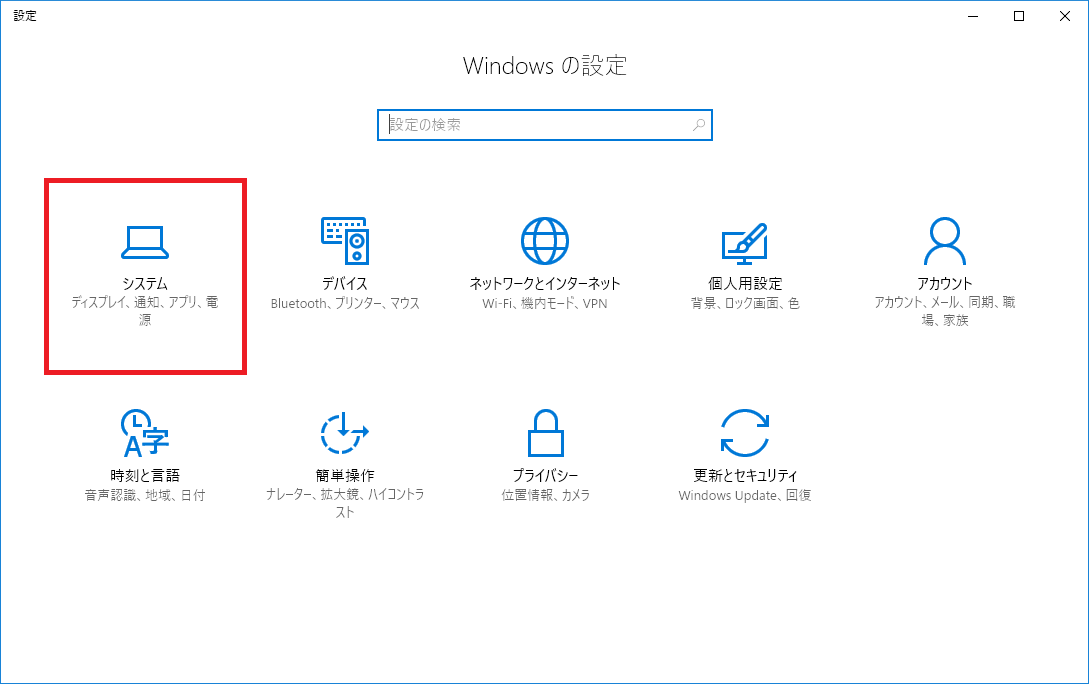Open the アカウント person icon
Screen dimensions: 1089x684
pyautogui.click(x=945, y=241)
